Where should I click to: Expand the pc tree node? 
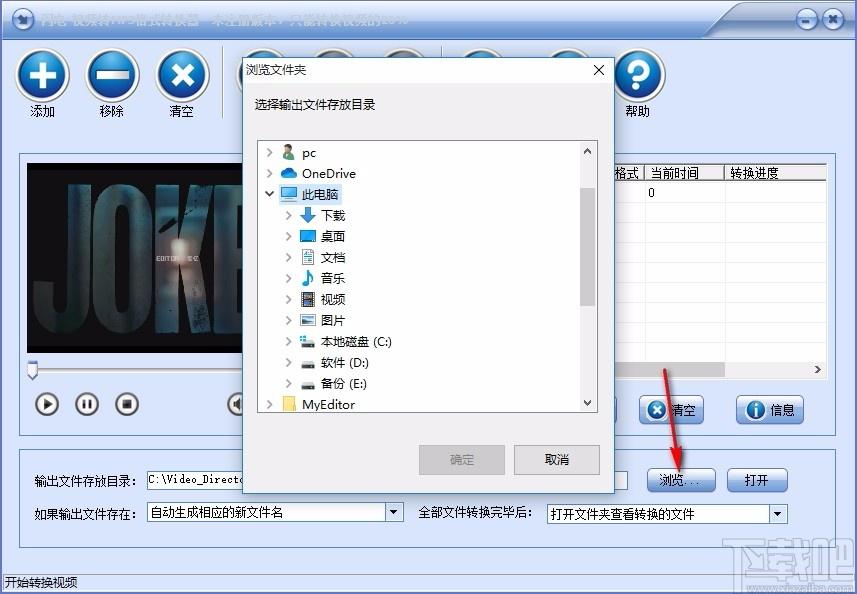click(269, 152)
